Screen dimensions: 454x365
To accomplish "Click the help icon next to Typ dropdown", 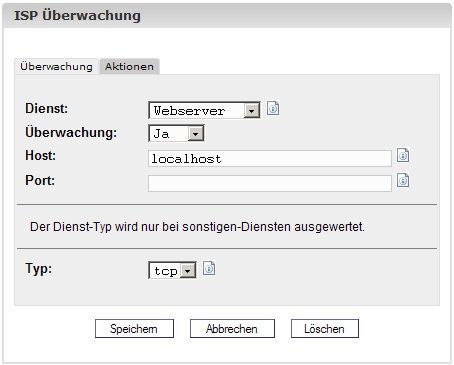I will (209, 268).
